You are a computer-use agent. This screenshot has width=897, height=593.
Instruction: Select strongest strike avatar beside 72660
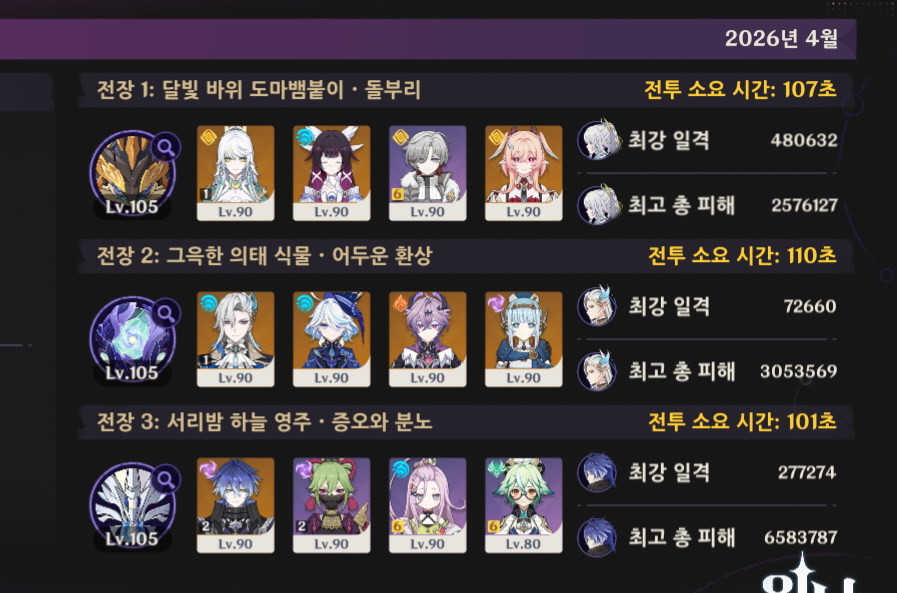pos(597,306)
